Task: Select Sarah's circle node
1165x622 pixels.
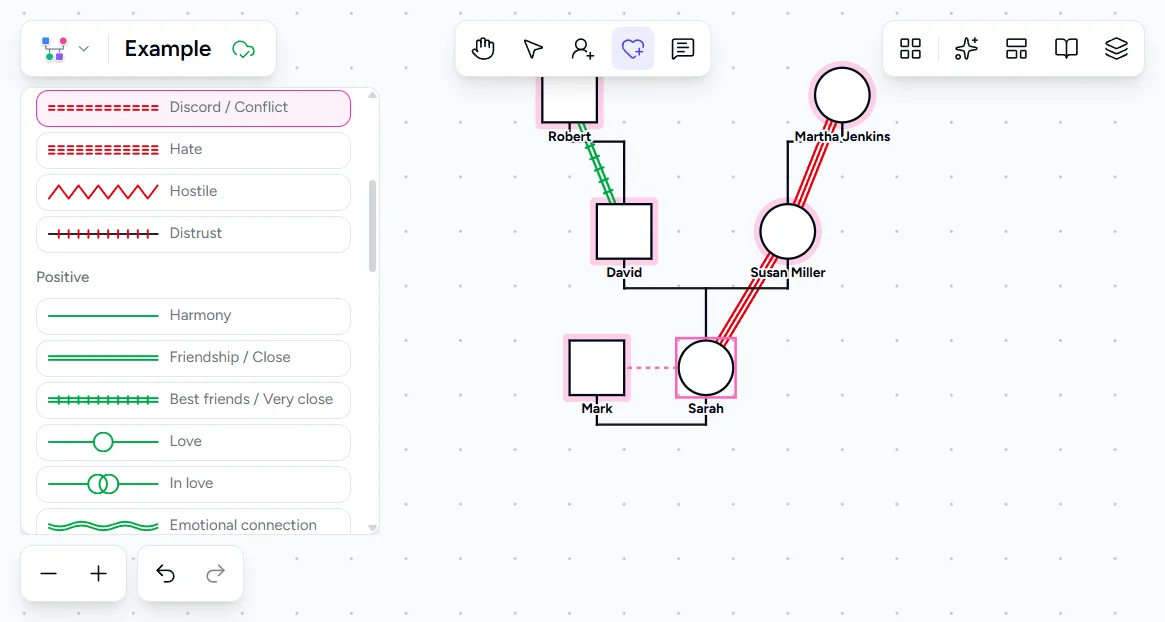Action: (x=706, y=368)
